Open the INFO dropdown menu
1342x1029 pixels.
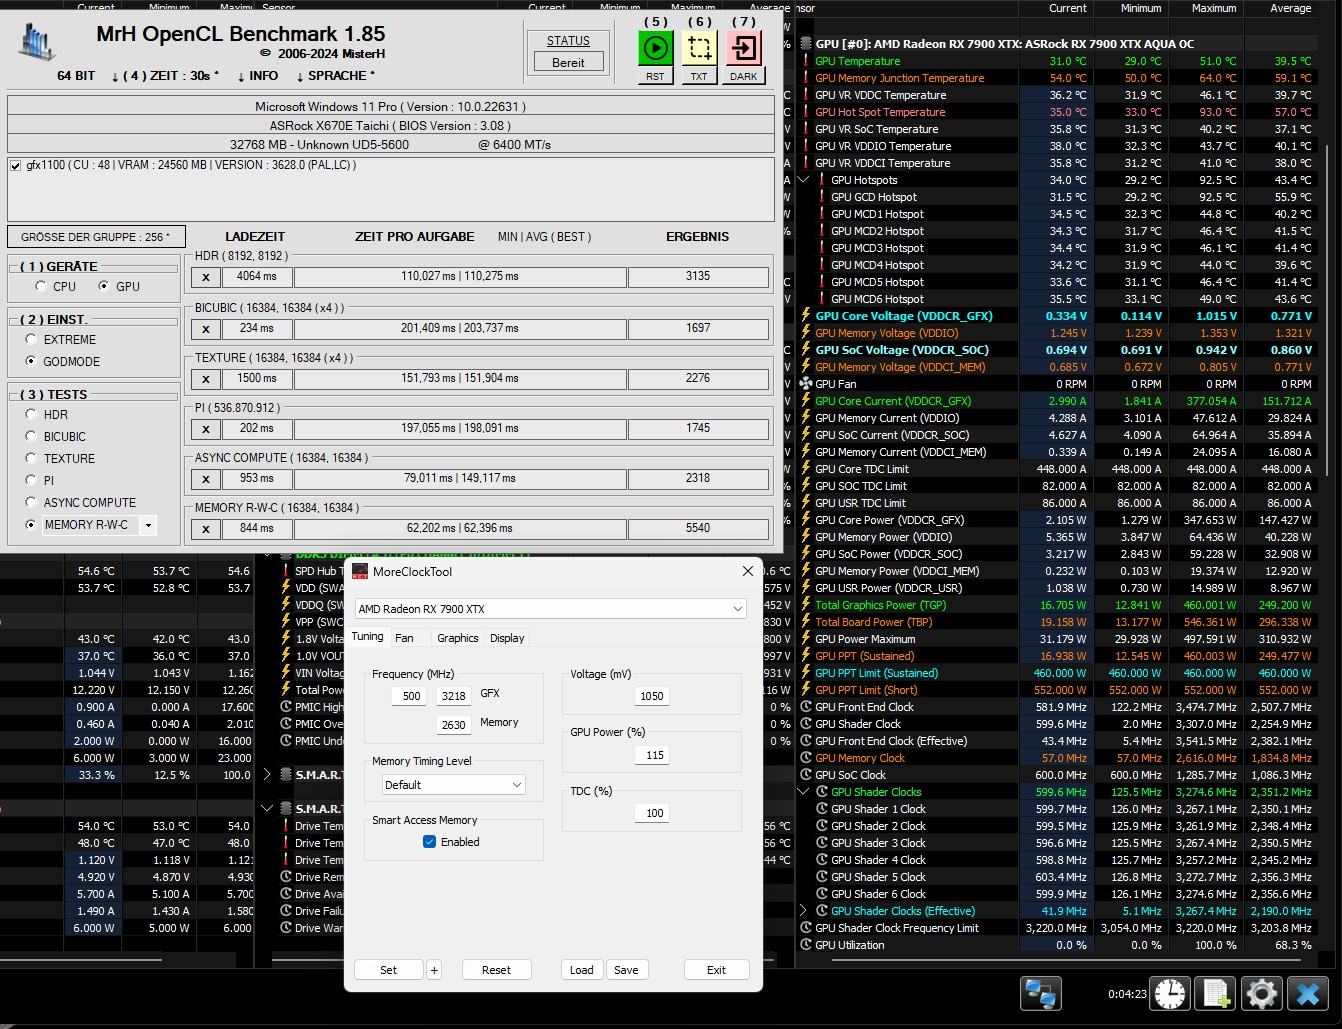pyautogui.click(x=257, y=76)
